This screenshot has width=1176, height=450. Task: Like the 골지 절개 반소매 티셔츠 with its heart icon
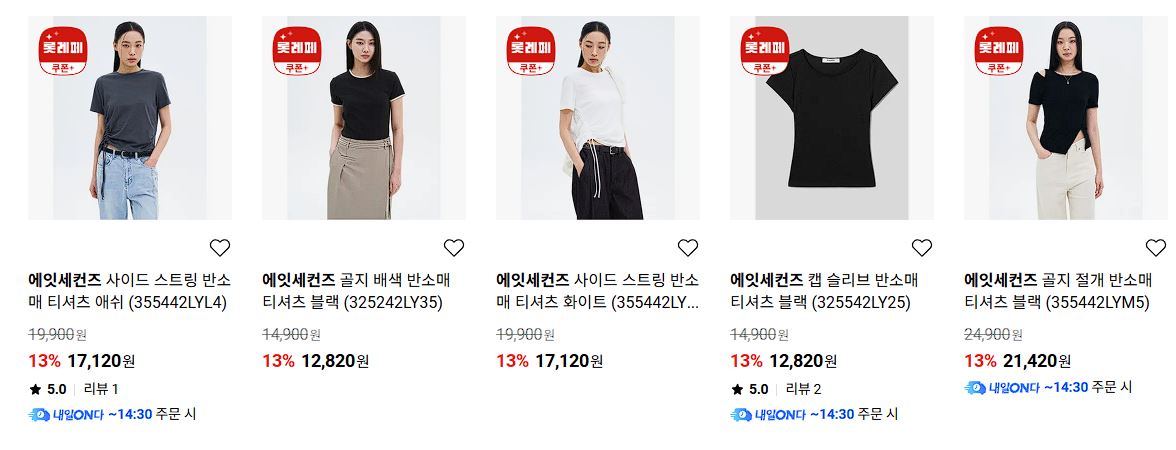click(x=1156, y=248)
